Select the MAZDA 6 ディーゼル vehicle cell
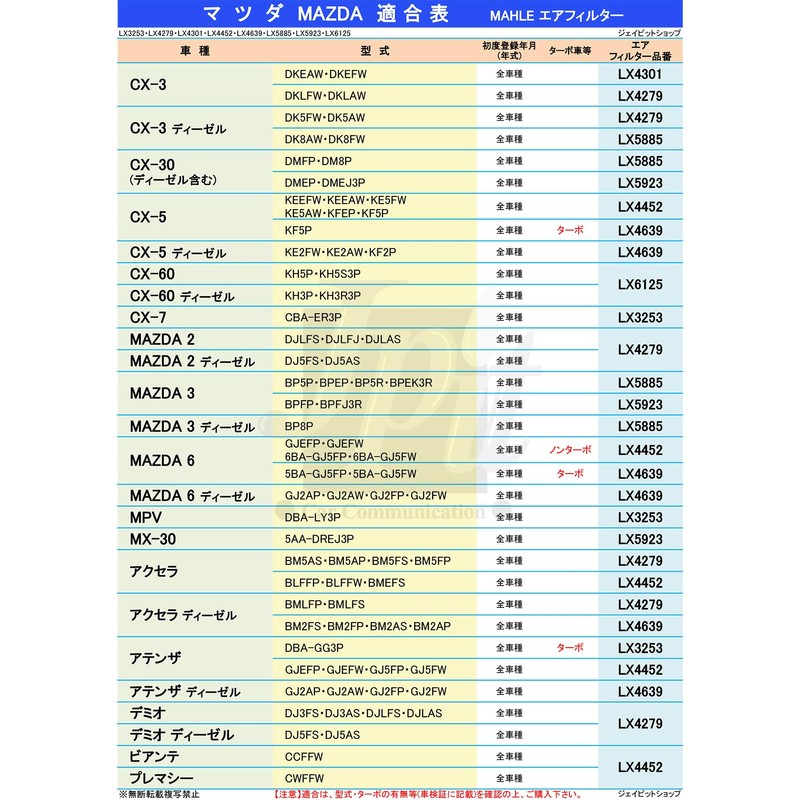Image resolution: width=800 pixels, height=800 pixels. [195, 495]
